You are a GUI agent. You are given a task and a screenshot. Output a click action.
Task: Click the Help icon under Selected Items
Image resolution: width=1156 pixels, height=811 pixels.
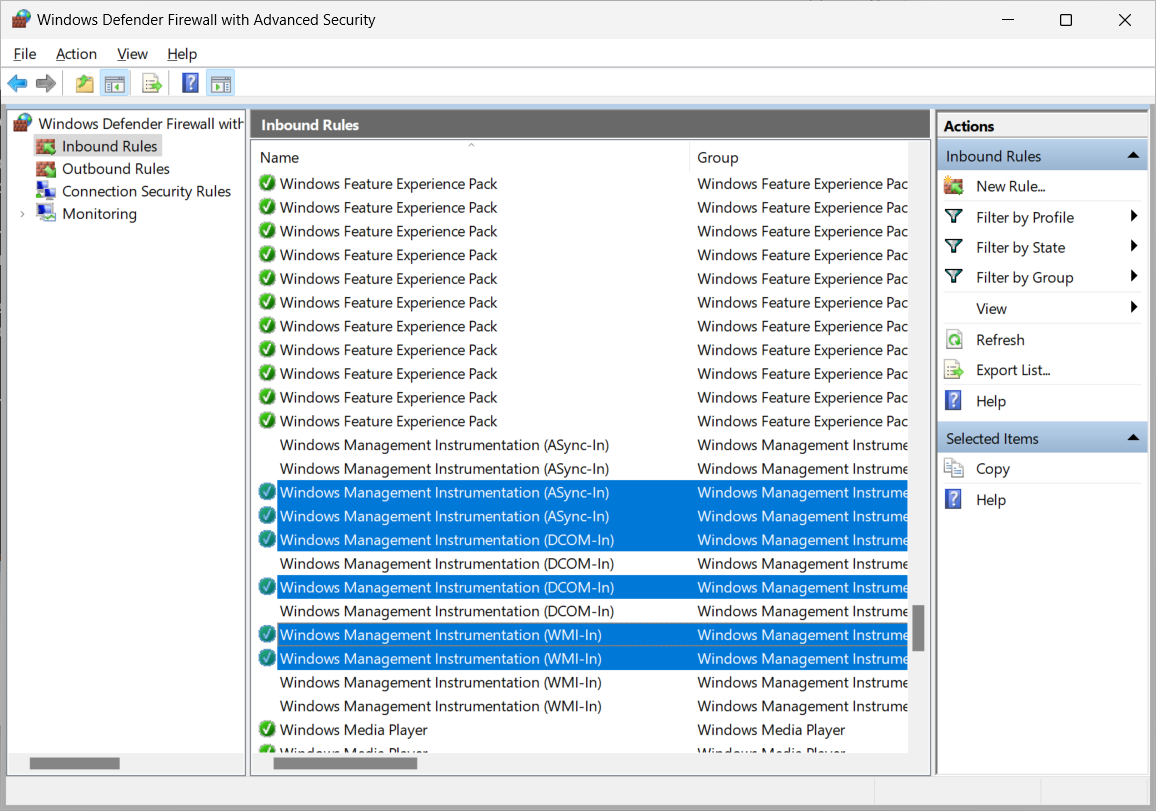953,499
